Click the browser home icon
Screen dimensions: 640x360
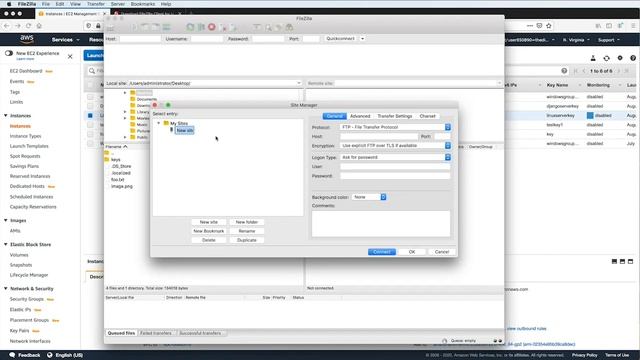(x=39, y=26)
